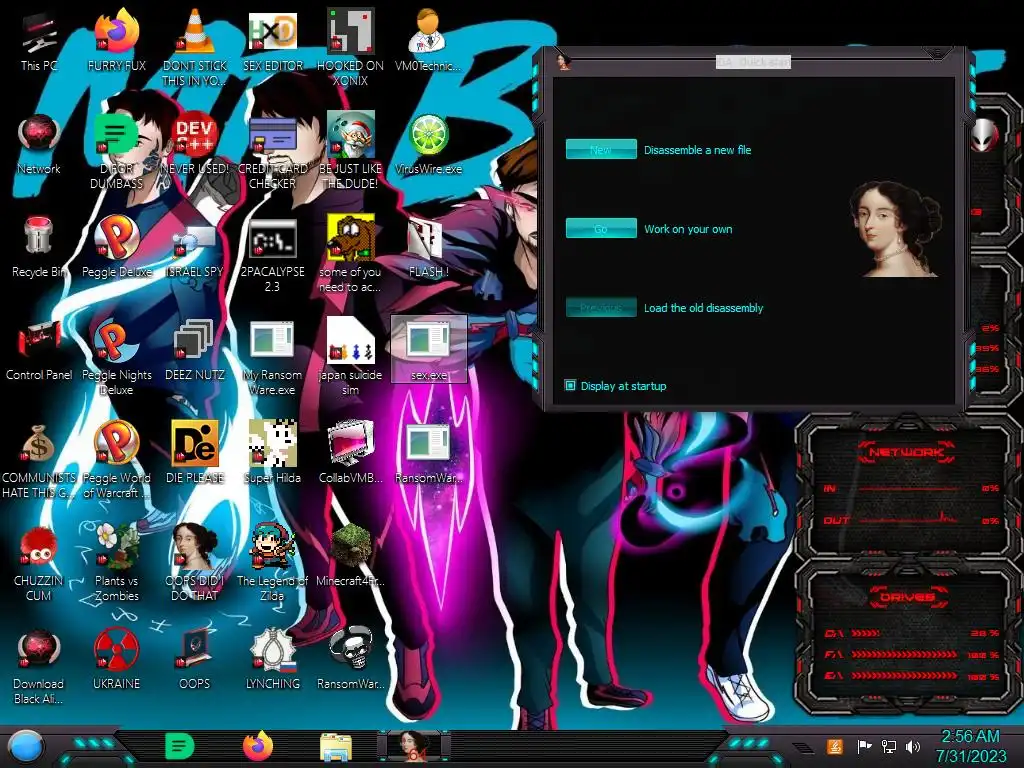The width and height of the screenshot is (1024, 768).
Task: Select The Legend of Zilda icon
Action: (x=272, y=546)
